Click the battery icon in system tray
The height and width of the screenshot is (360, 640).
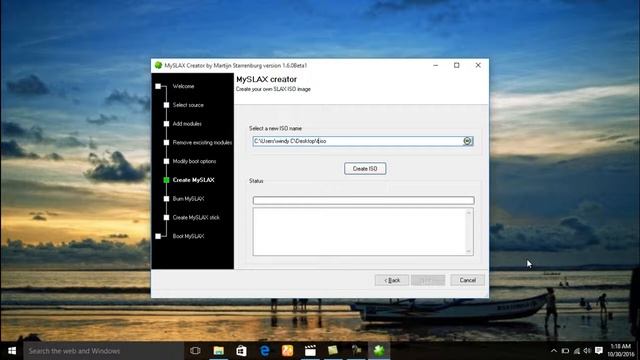pos(565,351)
